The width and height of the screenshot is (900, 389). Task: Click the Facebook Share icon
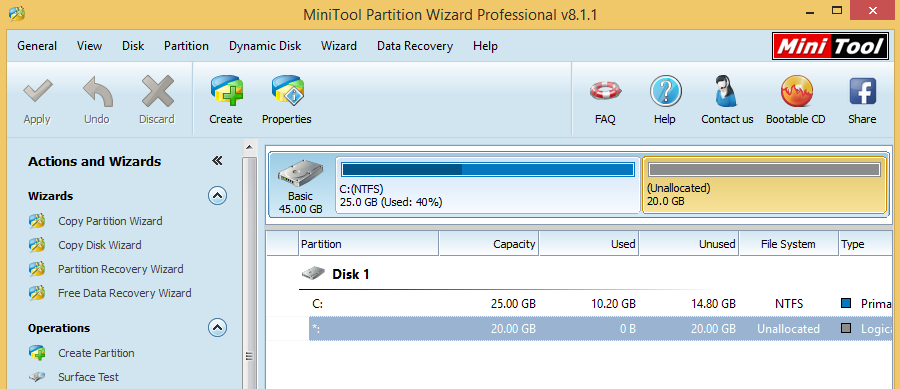pyautogui.click(x=862, y=91)
